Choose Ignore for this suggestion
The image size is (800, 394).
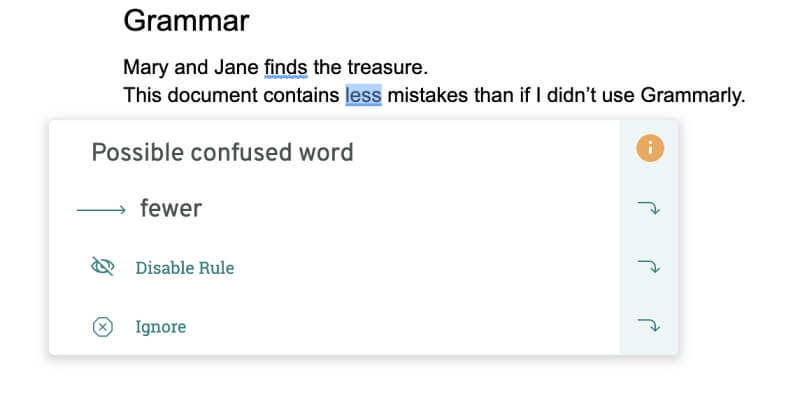tap(161, 327)
